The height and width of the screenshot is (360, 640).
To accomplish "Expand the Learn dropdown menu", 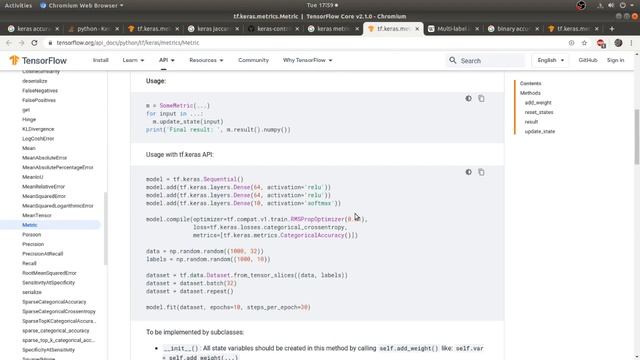I will coord(133,60).
